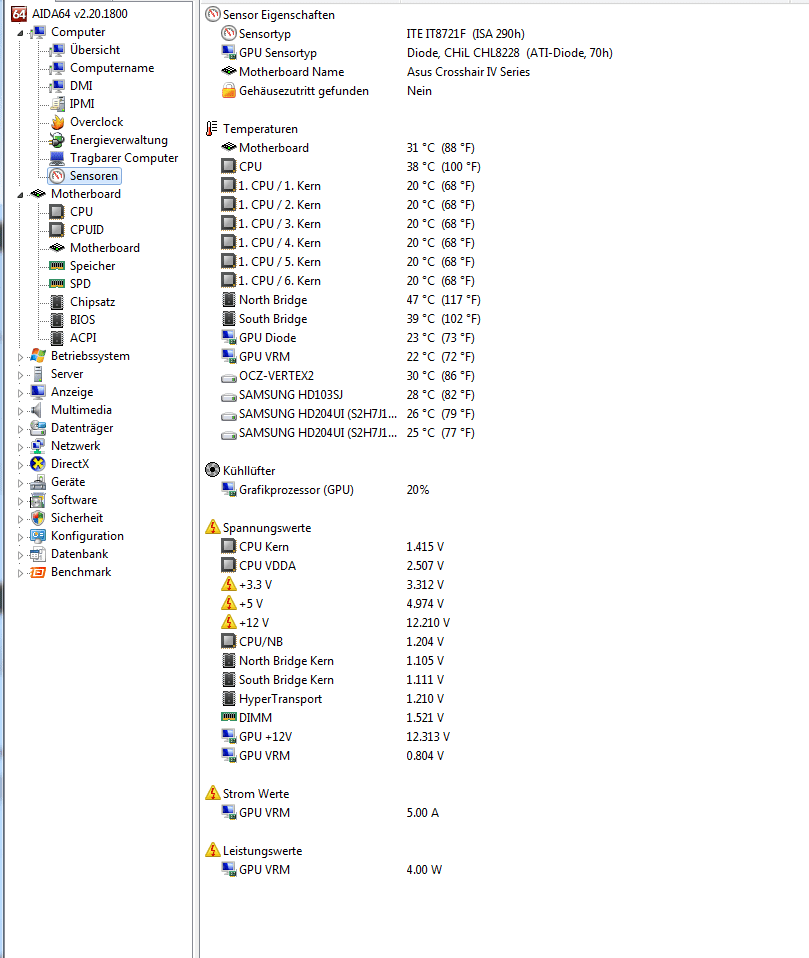Click the BIOS chip icon
Viewport: 809px width, 958px height.
[x=57, y=320]
